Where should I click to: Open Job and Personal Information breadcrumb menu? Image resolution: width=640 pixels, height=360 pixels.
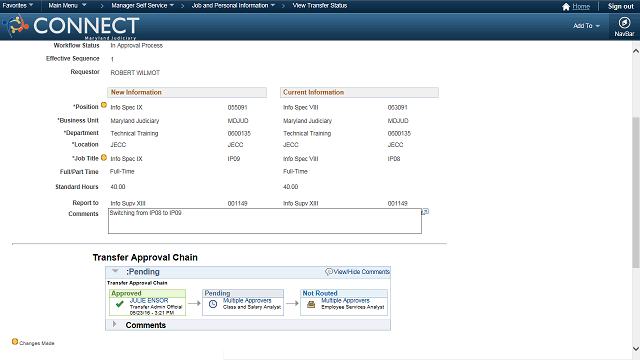point(233,5)
